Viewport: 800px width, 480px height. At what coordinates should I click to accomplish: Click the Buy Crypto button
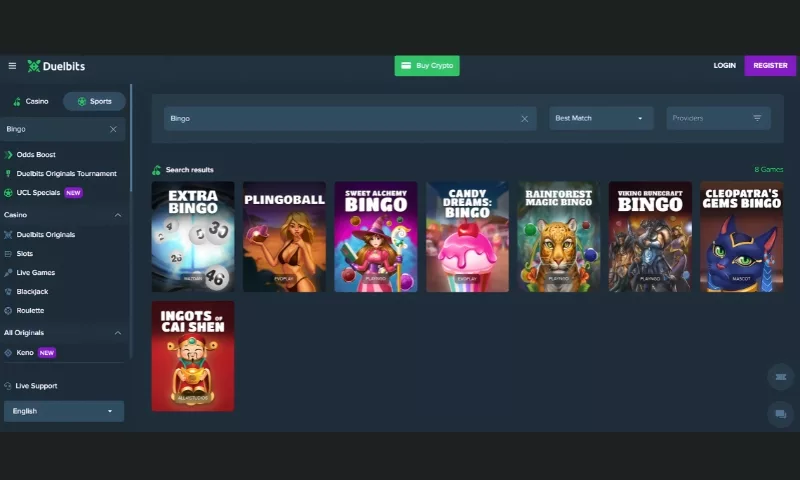tap(427, 66)
